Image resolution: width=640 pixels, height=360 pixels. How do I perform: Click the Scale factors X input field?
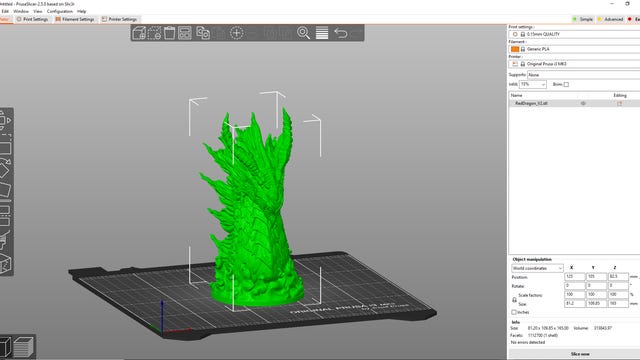click(x=574, y=295)
